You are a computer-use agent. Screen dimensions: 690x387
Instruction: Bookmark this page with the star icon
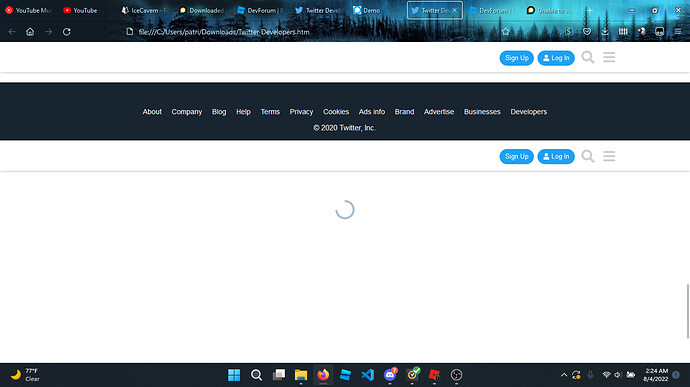[506, 32]
